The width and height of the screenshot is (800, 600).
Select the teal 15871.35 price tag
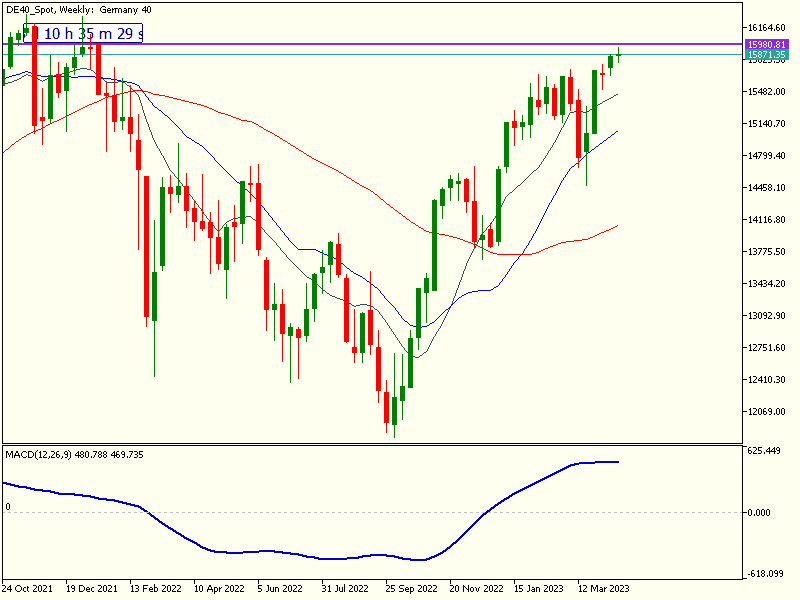(x=768, y=55)
